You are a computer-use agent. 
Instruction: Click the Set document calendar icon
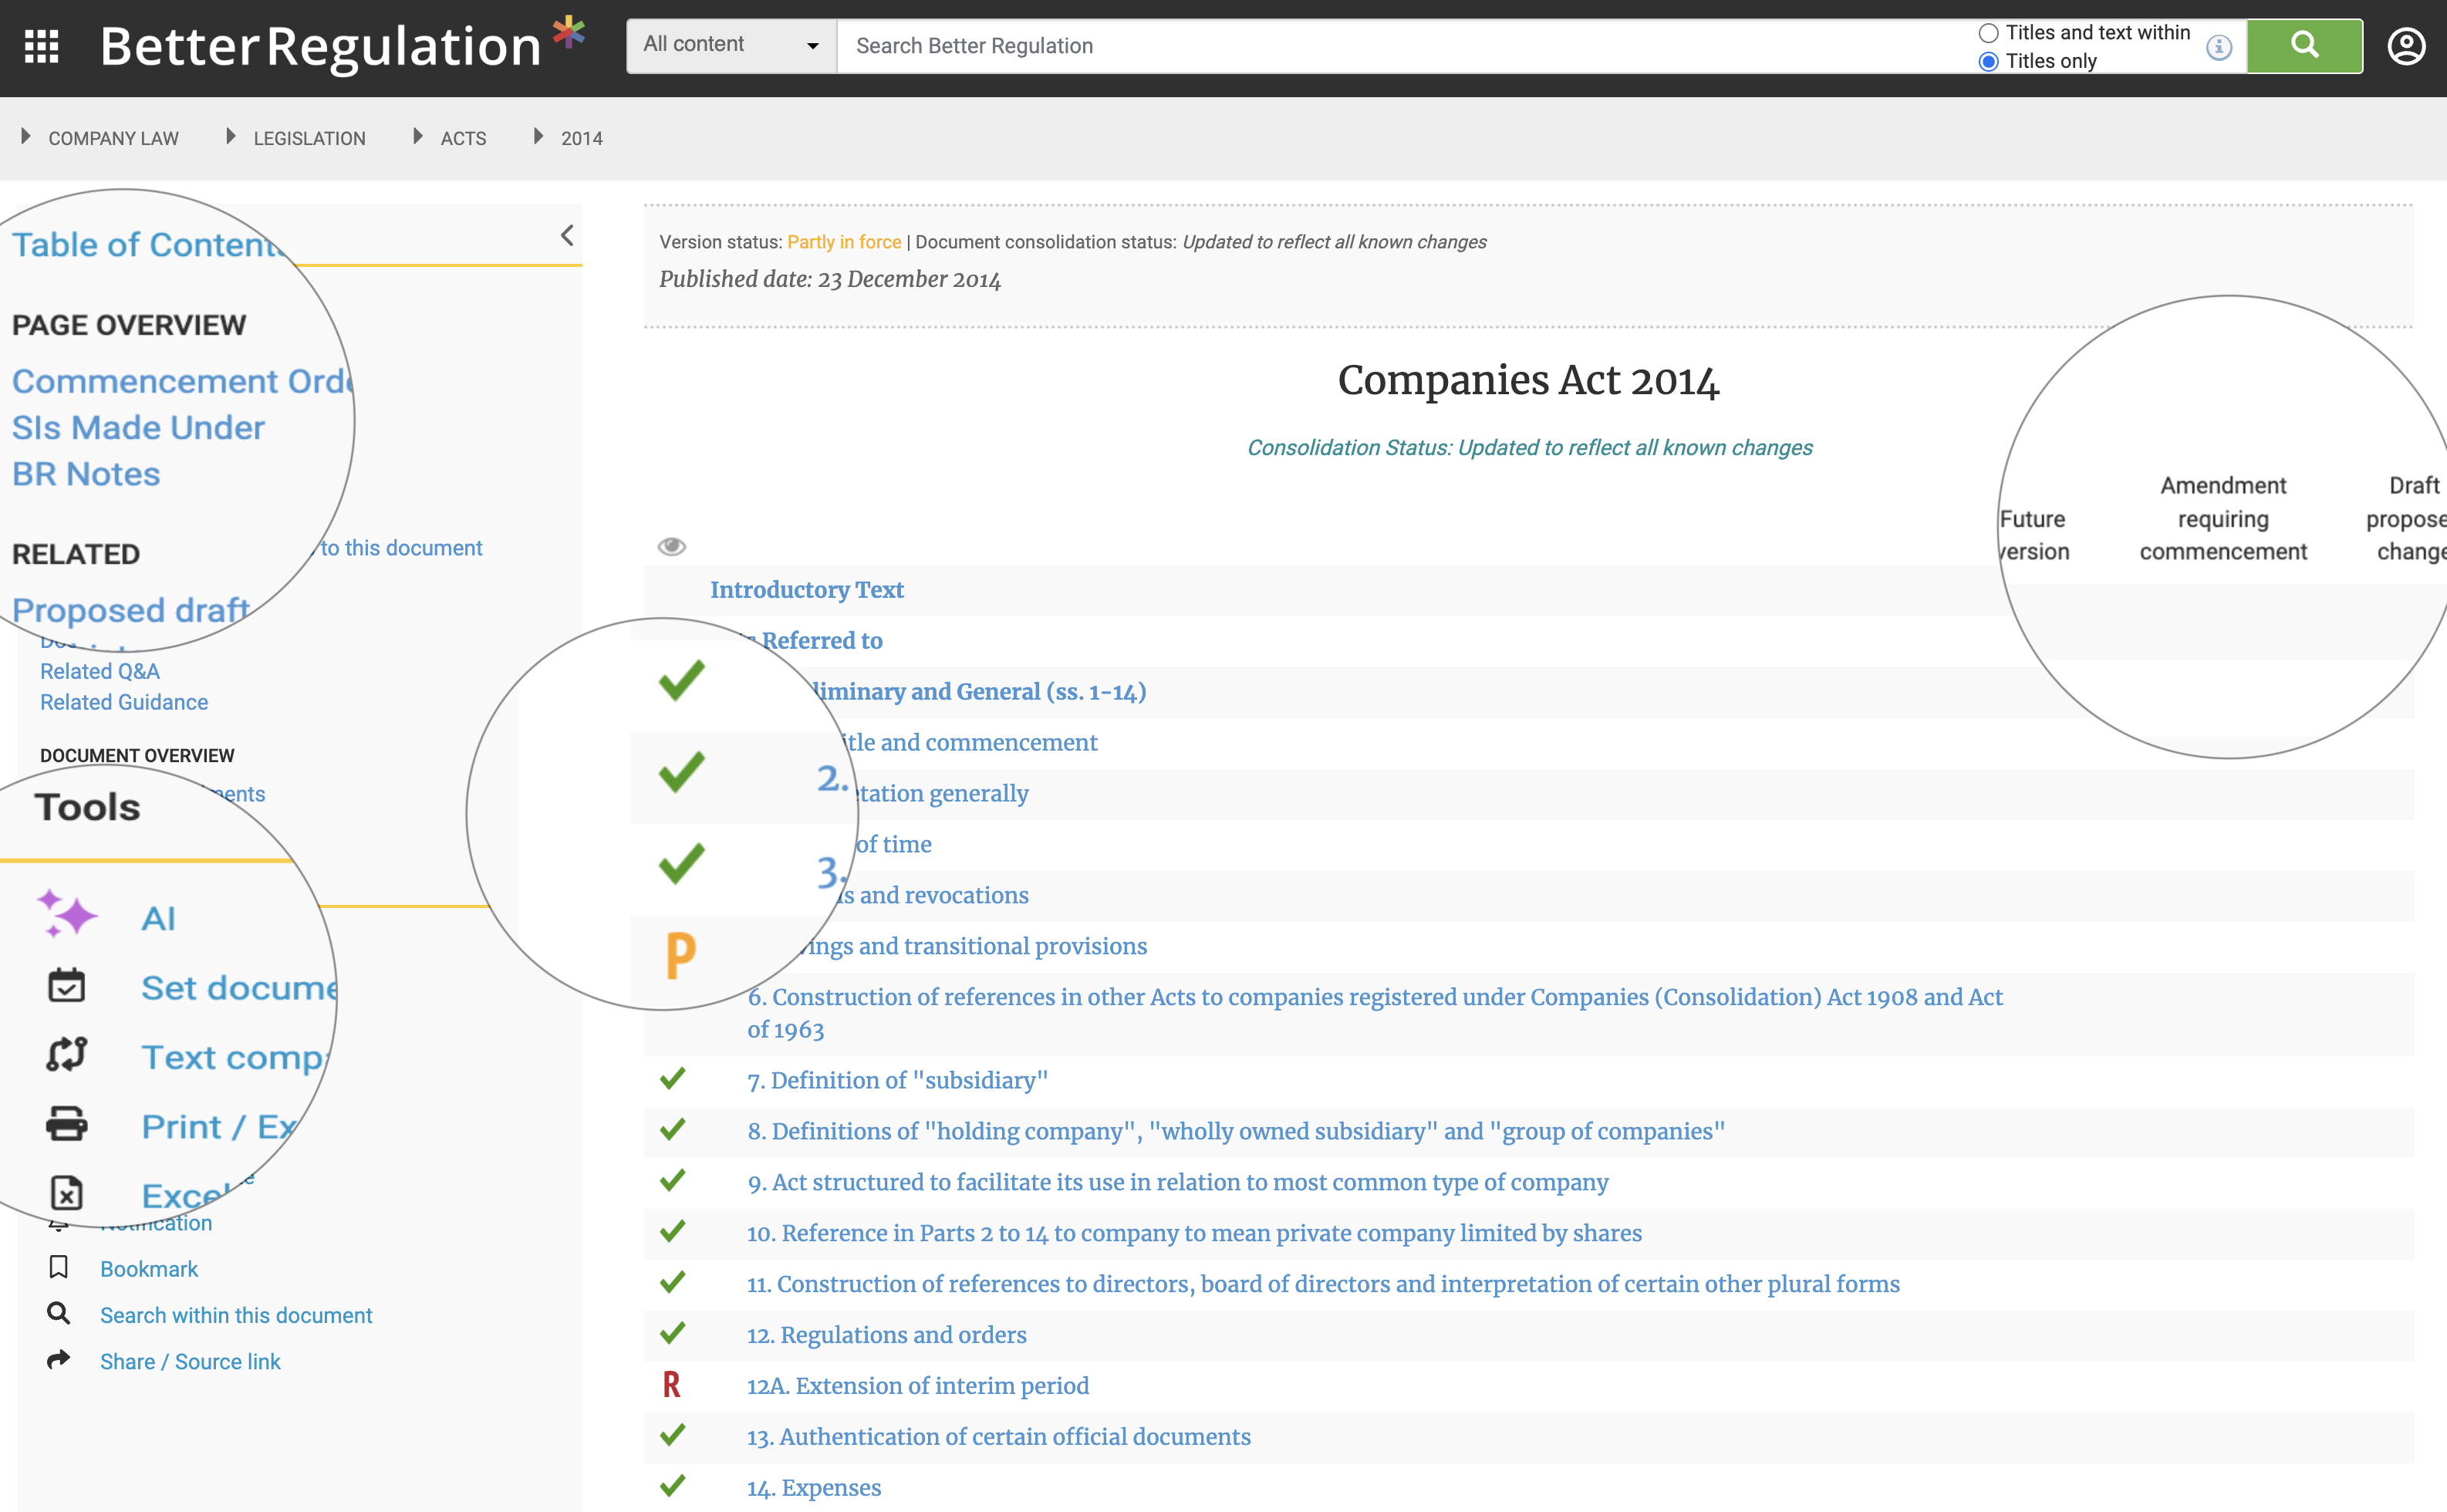[x=66, y=985]
